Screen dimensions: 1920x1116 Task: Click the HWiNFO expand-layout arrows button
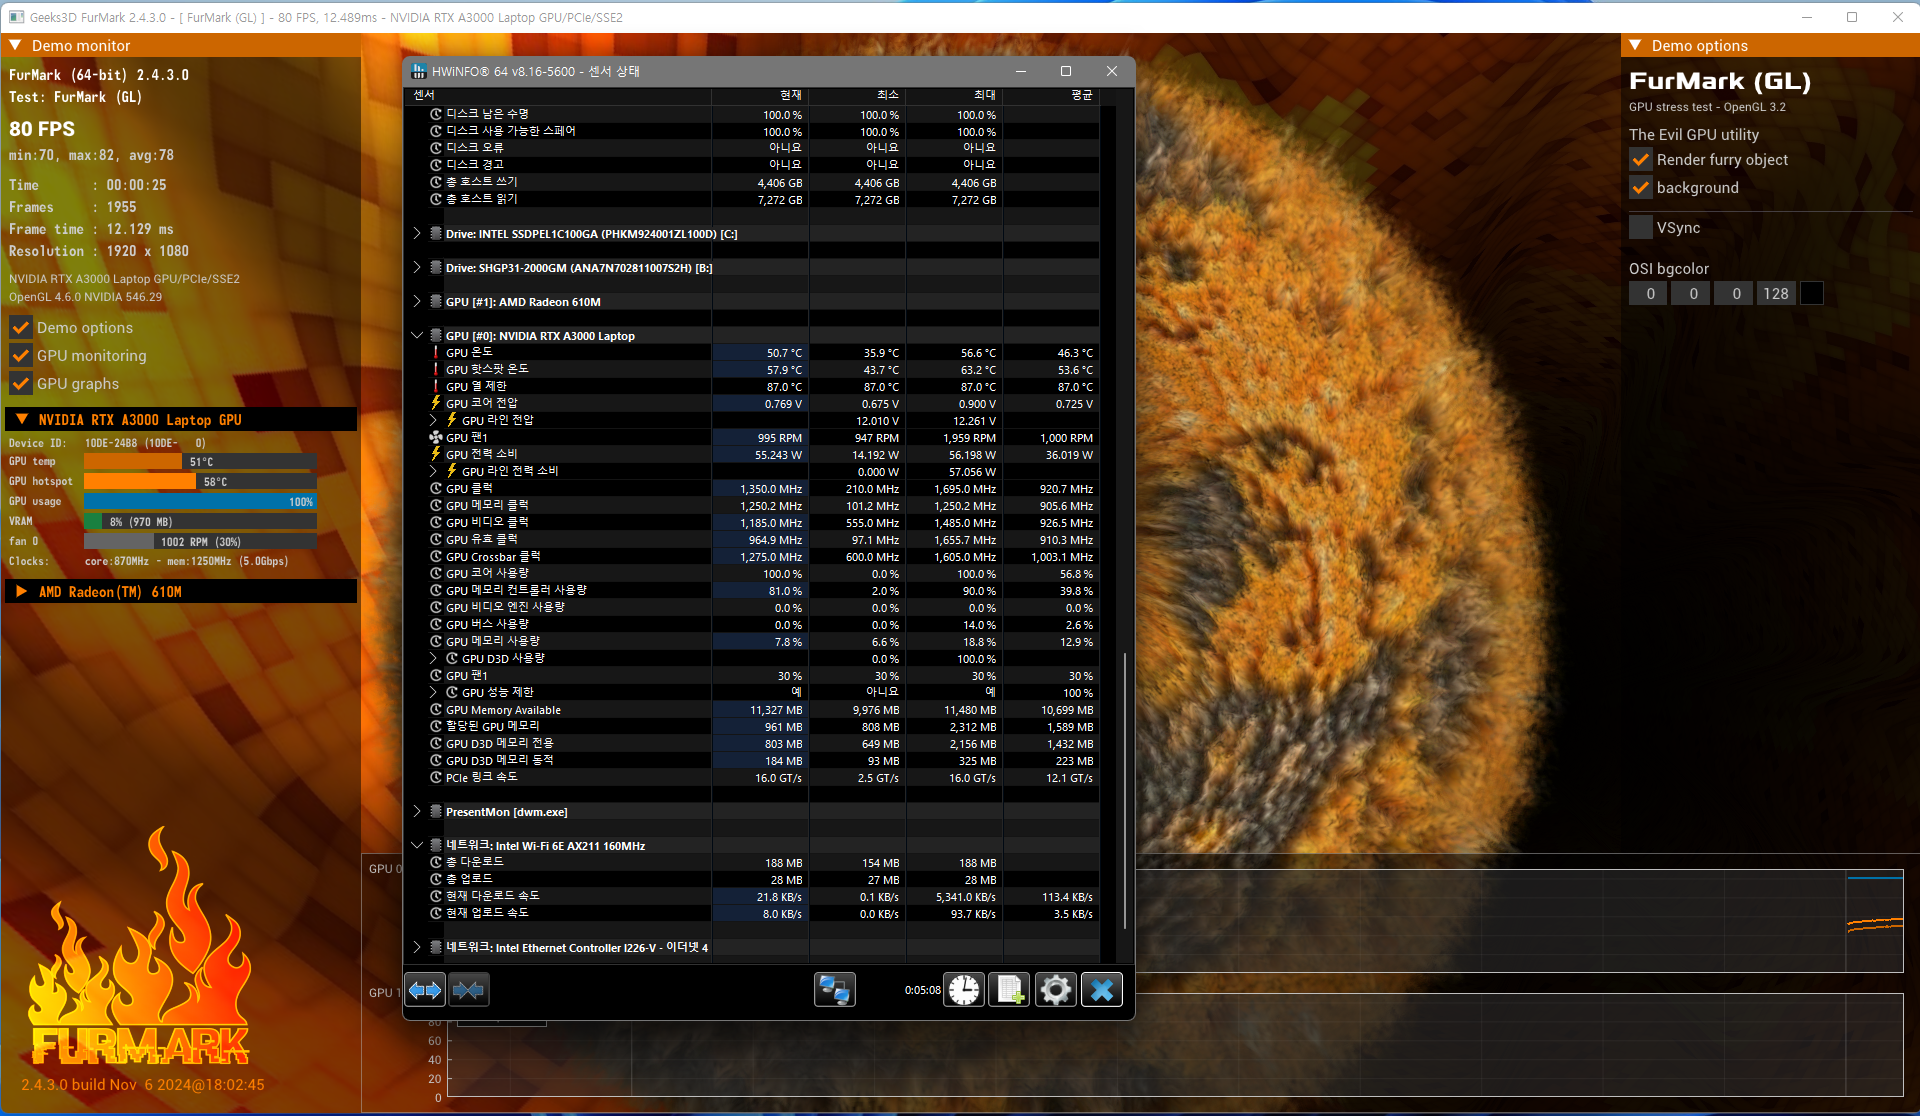(x=425, y=990)
